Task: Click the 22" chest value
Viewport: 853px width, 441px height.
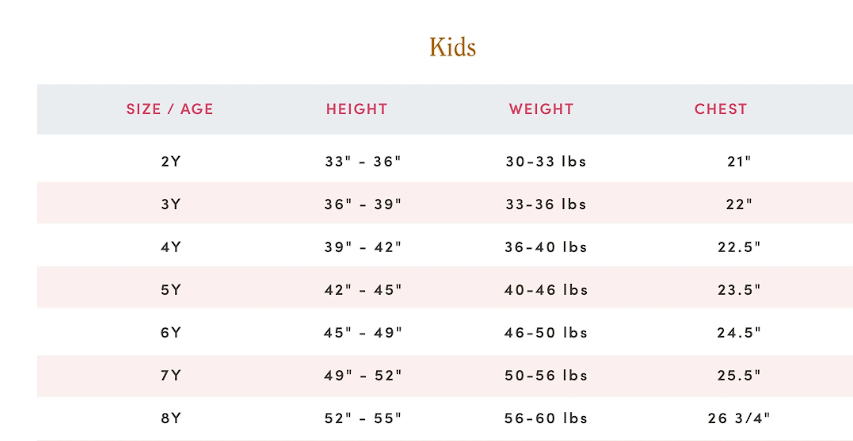Action: (x=739, y=204)
